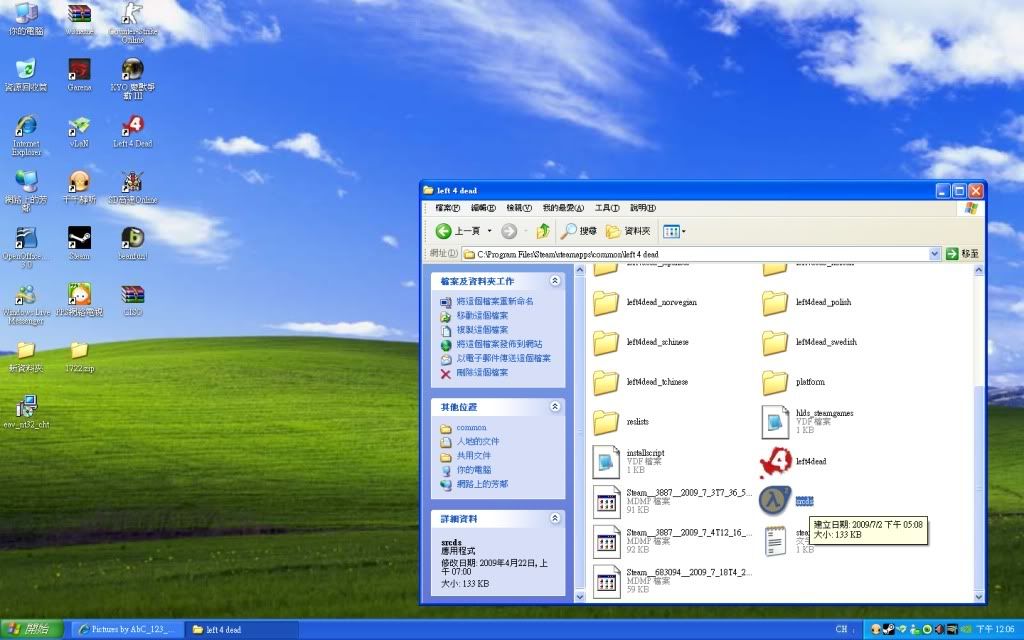Click the Windows Start button
The image size is (1024, 640).
pos(32,629)
